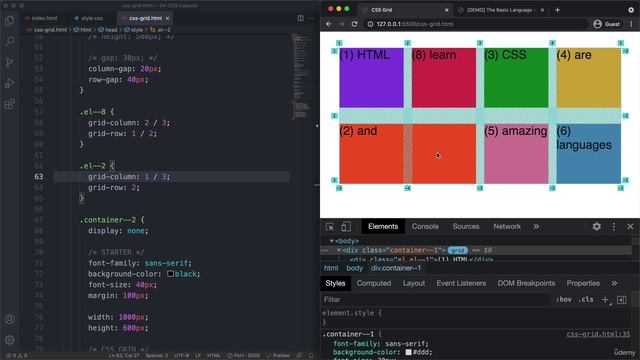The height and width of the screenshot is (360, 640).
Task: Collapse the div container--1 node
Action: point(338,250)
